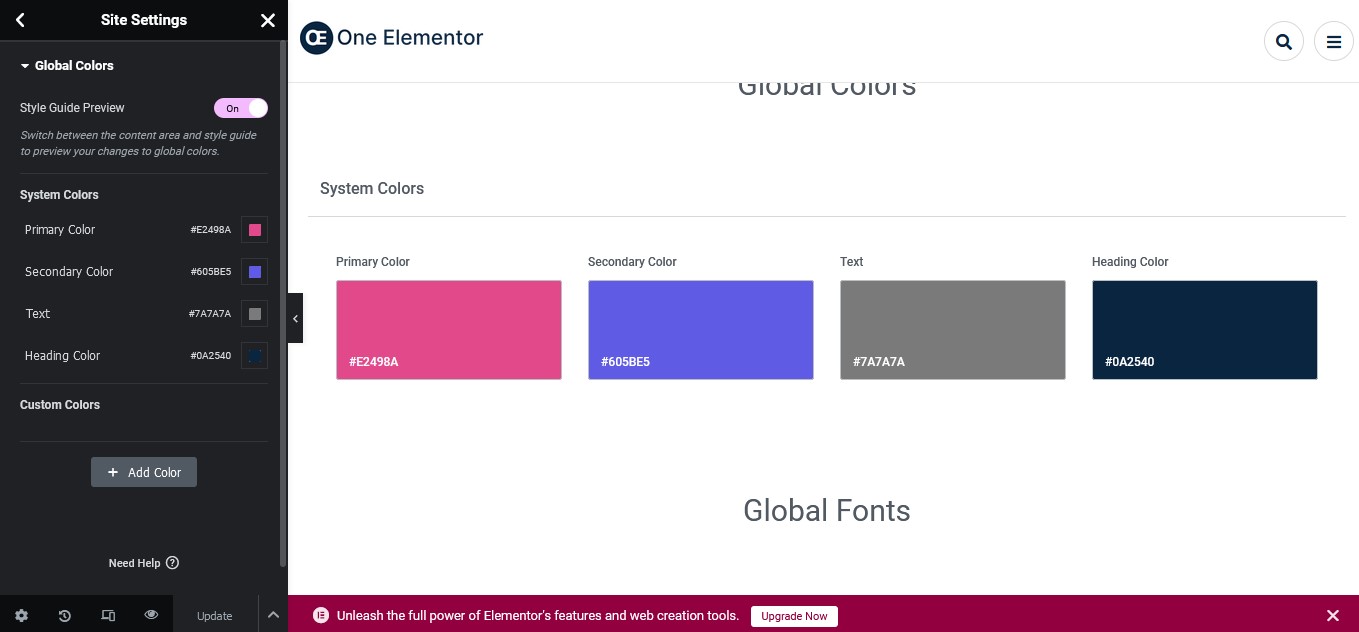Screen dimensions: 1359x632
Task: Click the Add Color button
Action: point(143,472)
